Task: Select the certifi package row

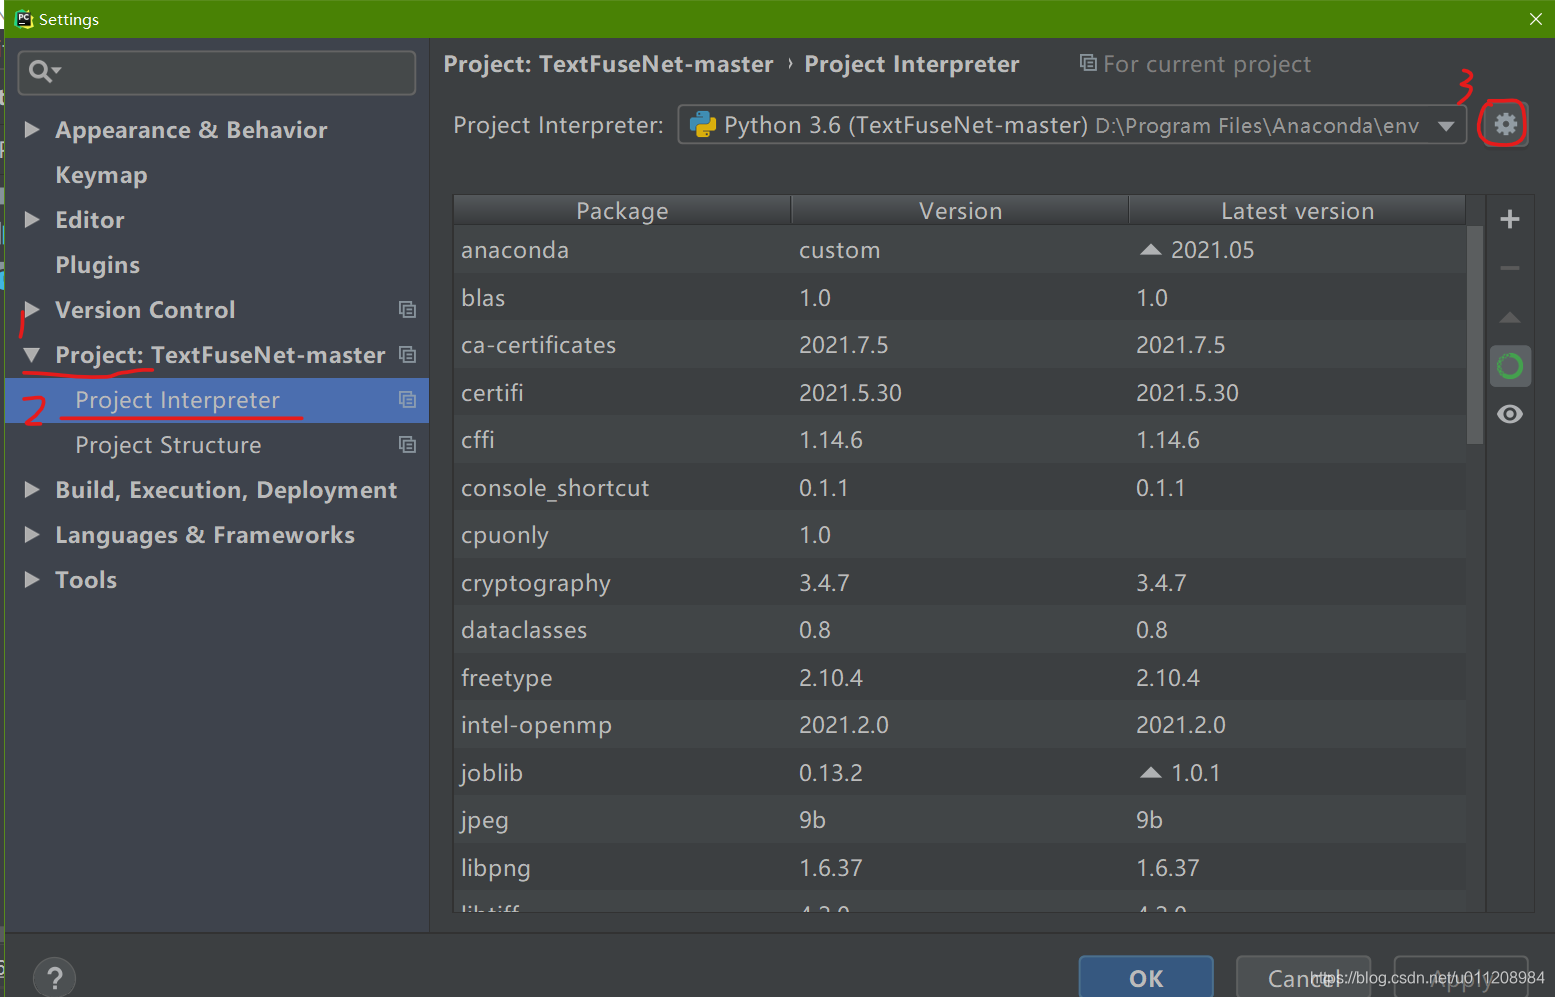Action: (960, 393)
